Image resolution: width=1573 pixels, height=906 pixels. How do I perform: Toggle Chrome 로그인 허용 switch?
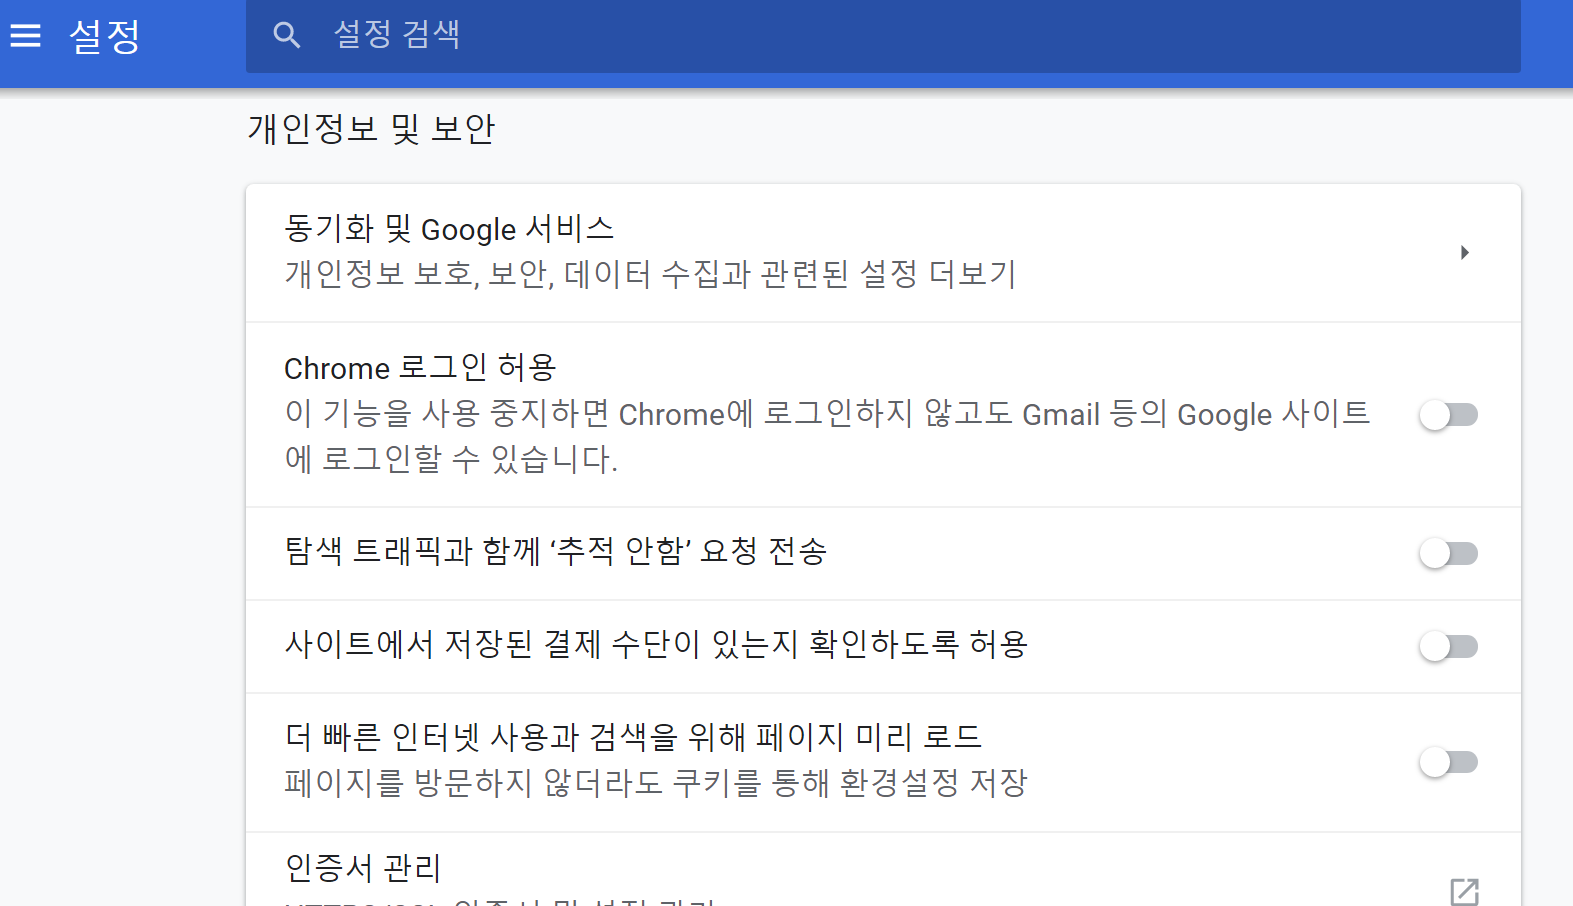coord(1449,415)
